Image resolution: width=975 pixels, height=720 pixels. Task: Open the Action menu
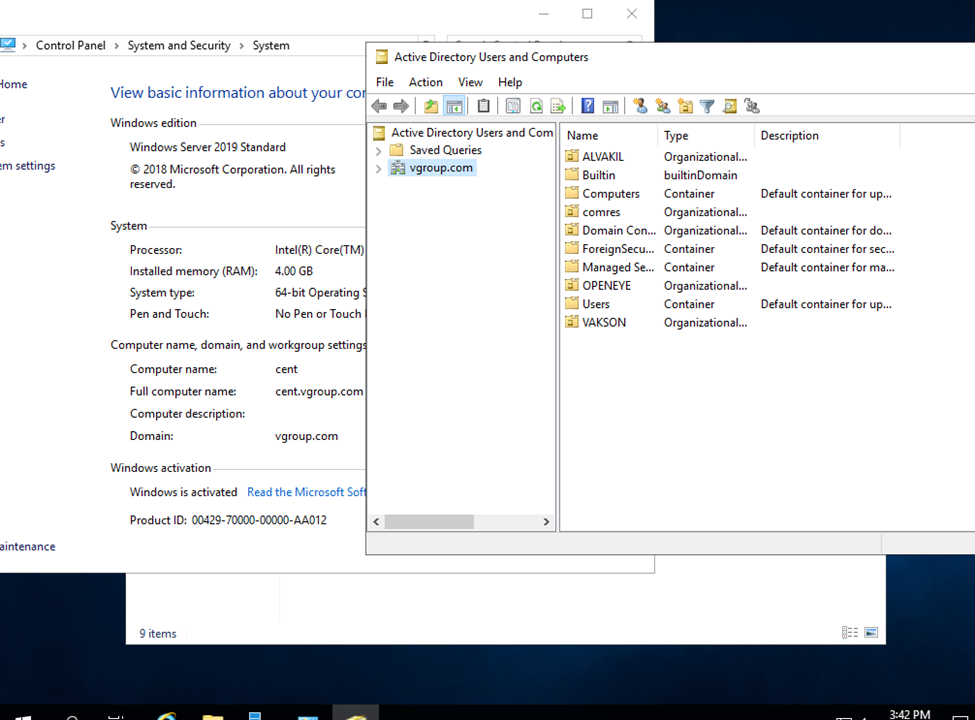pyautogui.click(x=425, y=82)
